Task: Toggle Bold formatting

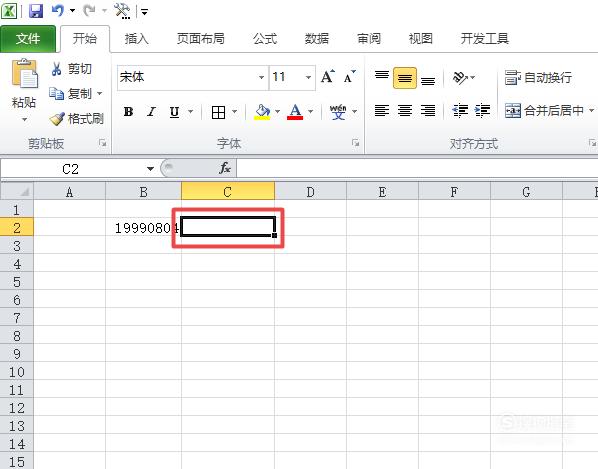Action: click(x=129, y=112)
